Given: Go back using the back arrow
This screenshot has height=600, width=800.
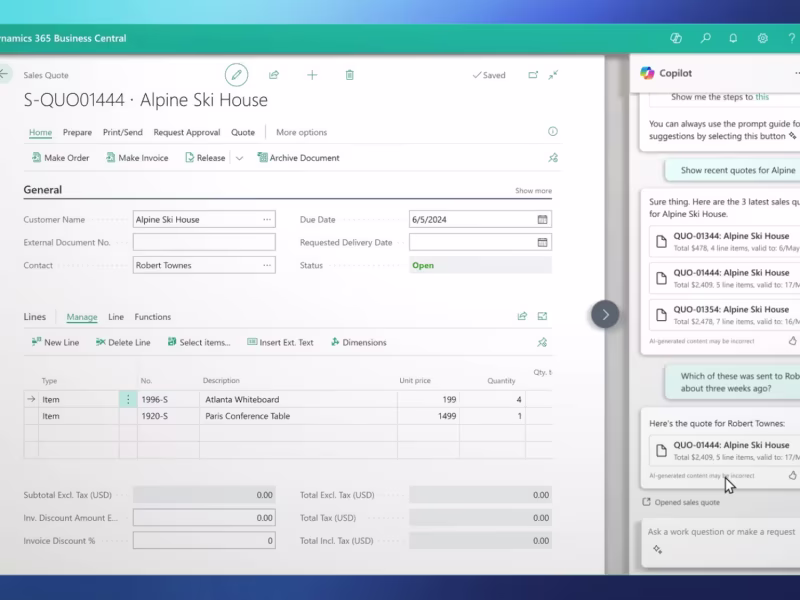Looking at the screenshot, I should [x=4, y=74].
